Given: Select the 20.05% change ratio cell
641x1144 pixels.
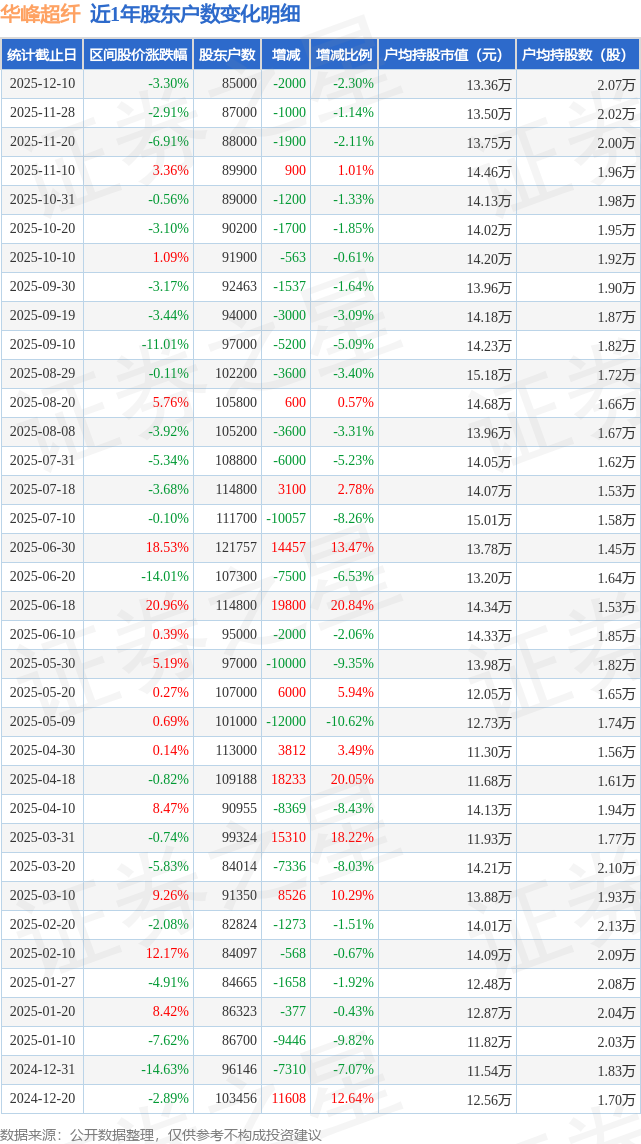Looking at the screenshot, I should [352, 780].
